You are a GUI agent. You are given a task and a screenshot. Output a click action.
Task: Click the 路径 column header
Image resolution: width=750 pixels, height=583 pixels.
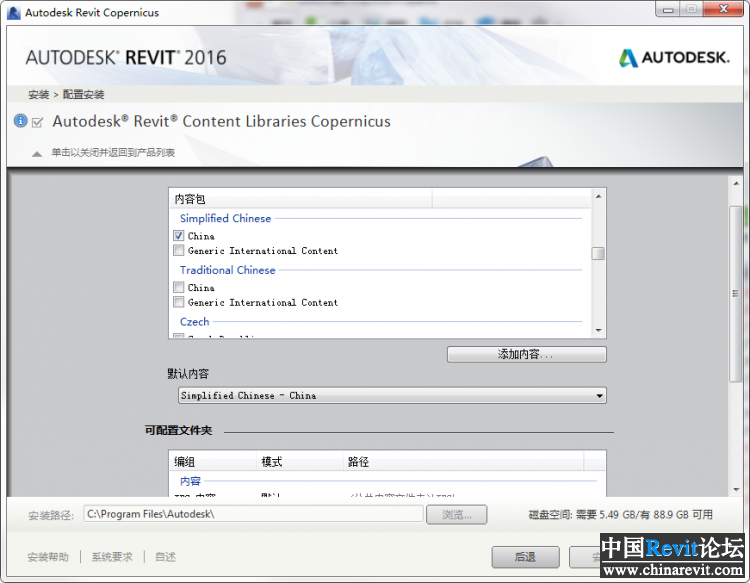(x=463, y=462)
